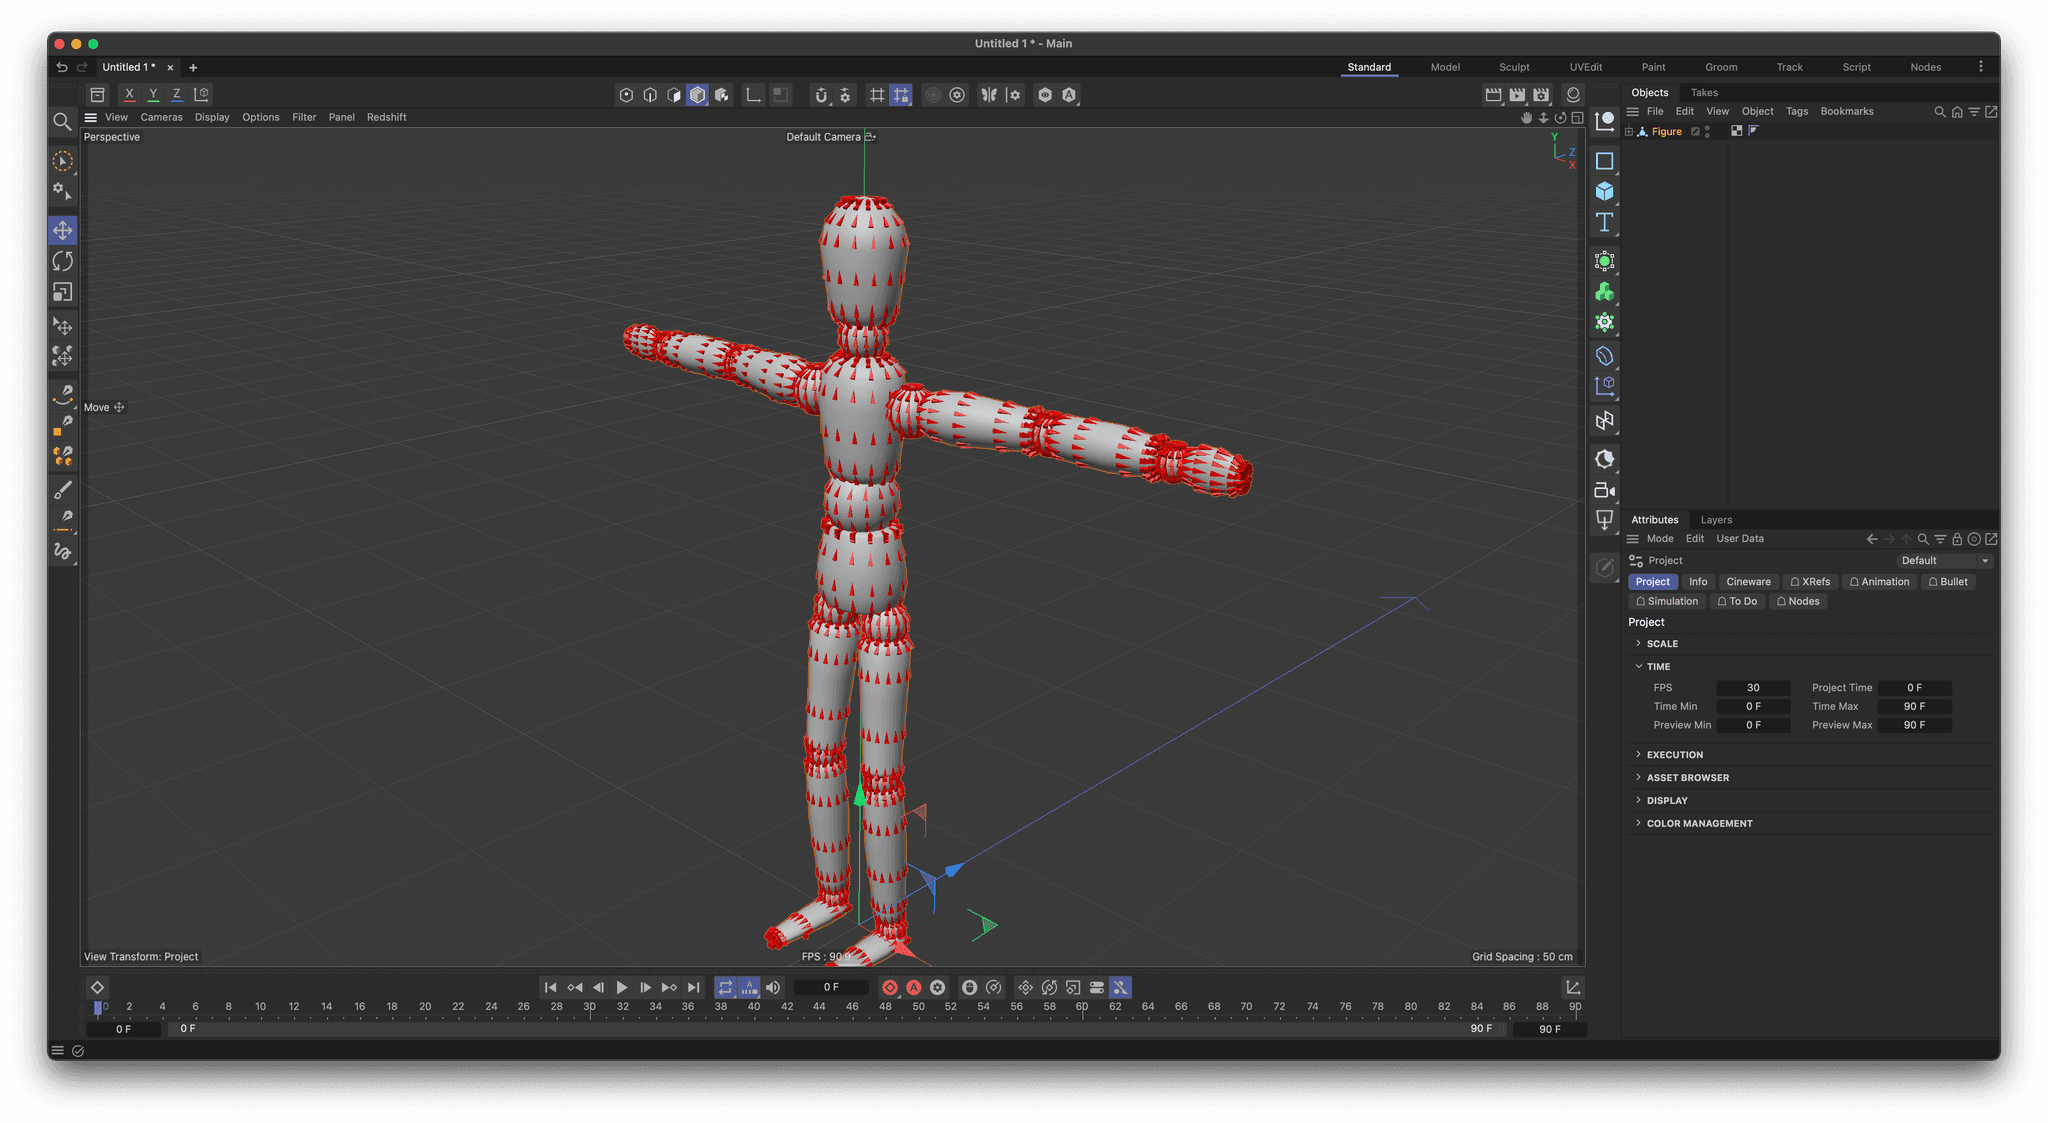
Task: Toggle Model mode (active cube icon)
Action: [698, 95]
